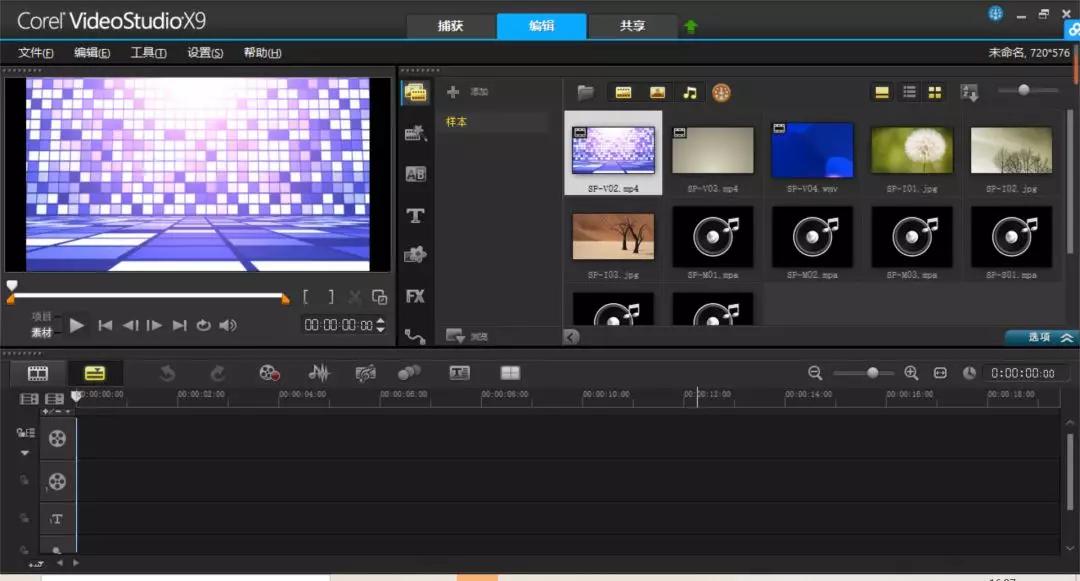Open the 文件 (File) menu
The width and height of the screenshot is (1080, 581).
pos(35,53)
